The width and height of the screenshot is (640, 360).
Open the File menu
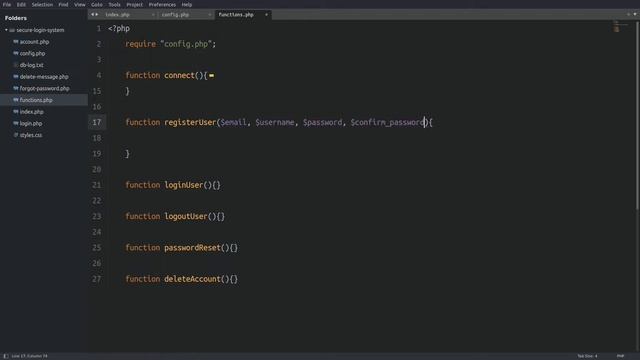[x=7, y=4]
